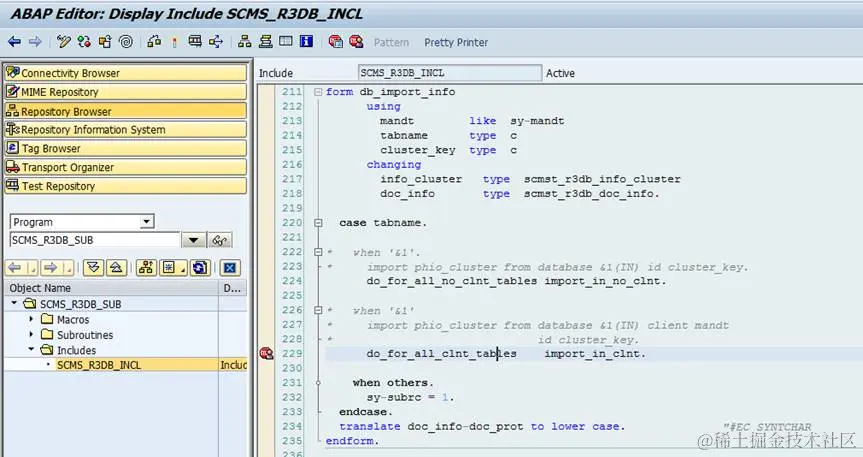Switch Display/Change mode with pencil icon
Screen dimensions: 863x457
[x=64, y=42]
